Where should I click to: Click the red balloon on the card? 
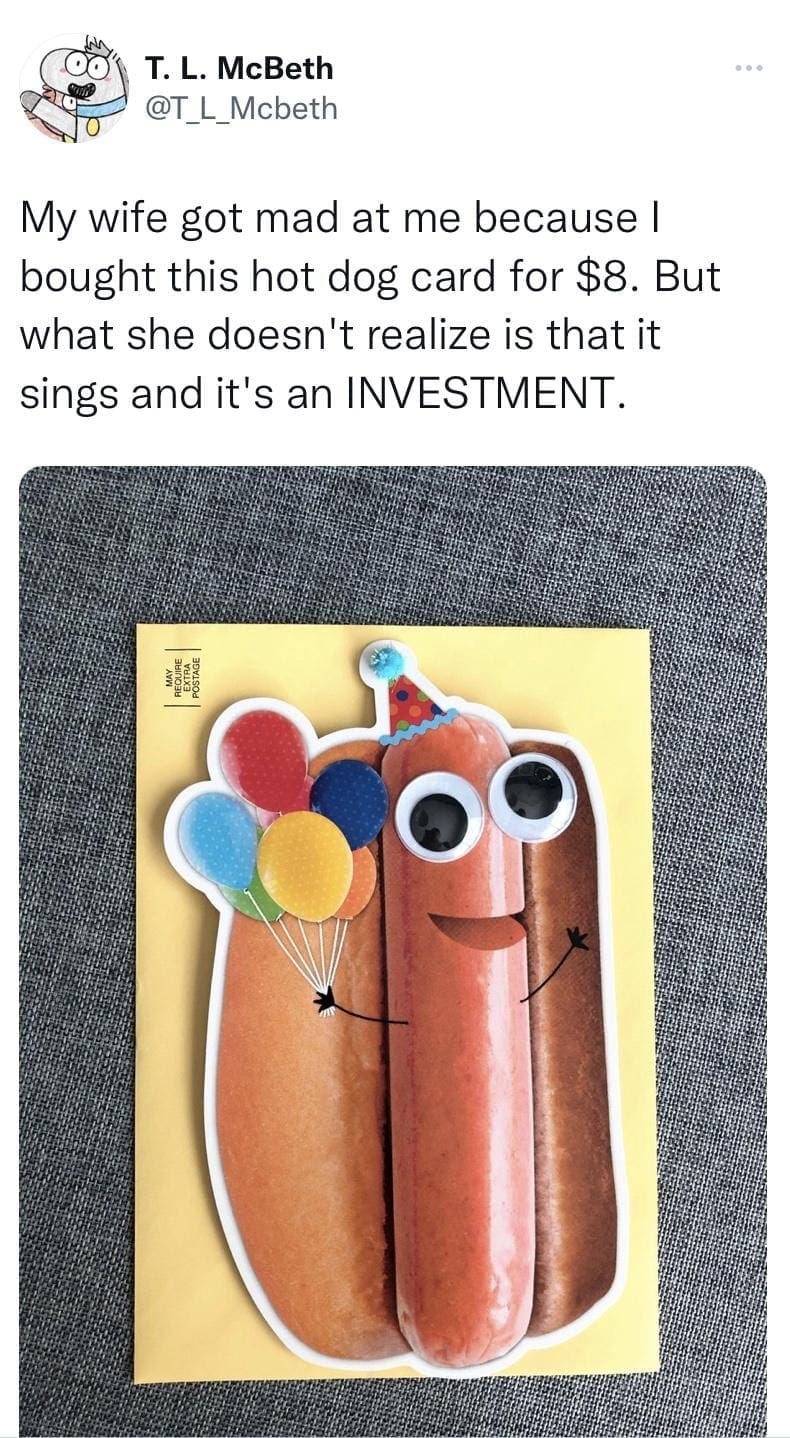(263, 759)
